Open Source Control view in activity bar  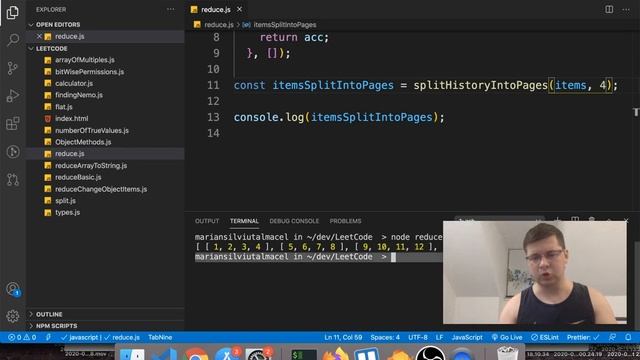click(13, 68)
